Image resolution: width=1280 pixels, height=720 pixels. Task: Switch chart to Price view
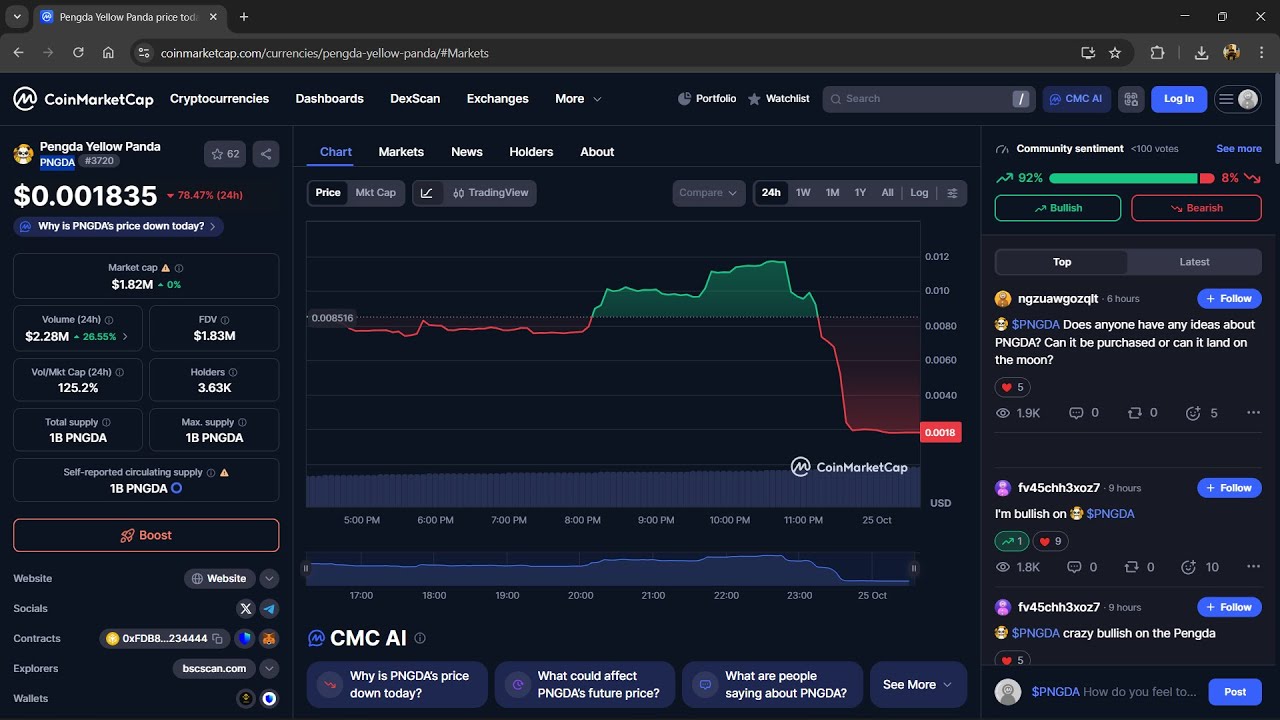tap(328, 193)
